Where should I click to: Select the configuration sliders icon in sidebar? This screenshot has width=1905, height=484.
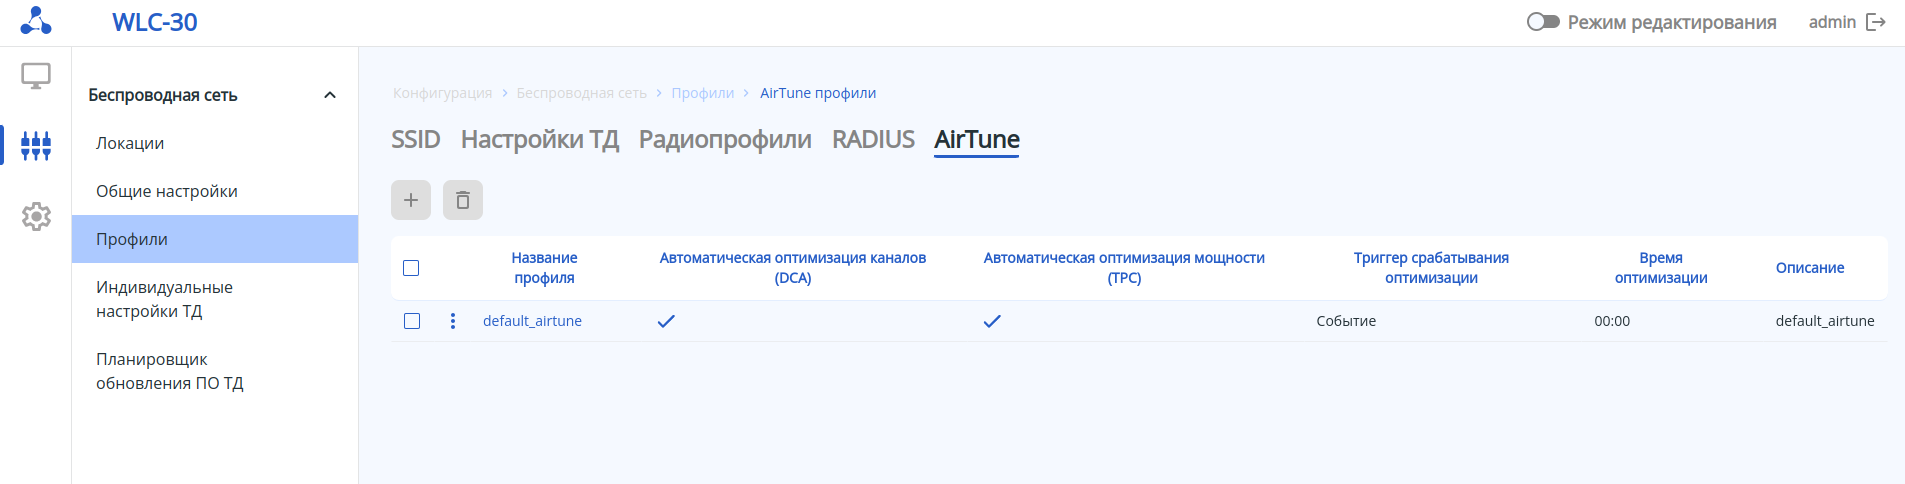tap(36, 145)
